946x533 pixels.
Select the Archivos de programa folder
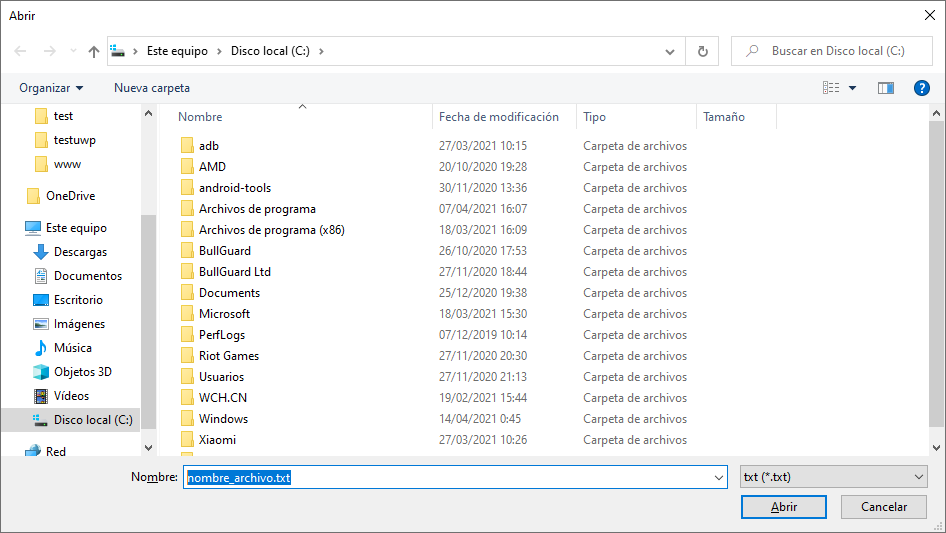click(257, 209)
